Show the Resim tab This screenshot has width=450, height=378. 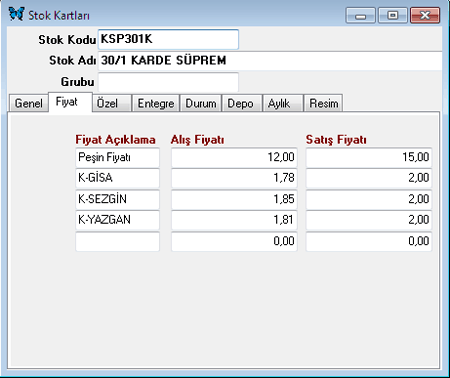(323, 103)
